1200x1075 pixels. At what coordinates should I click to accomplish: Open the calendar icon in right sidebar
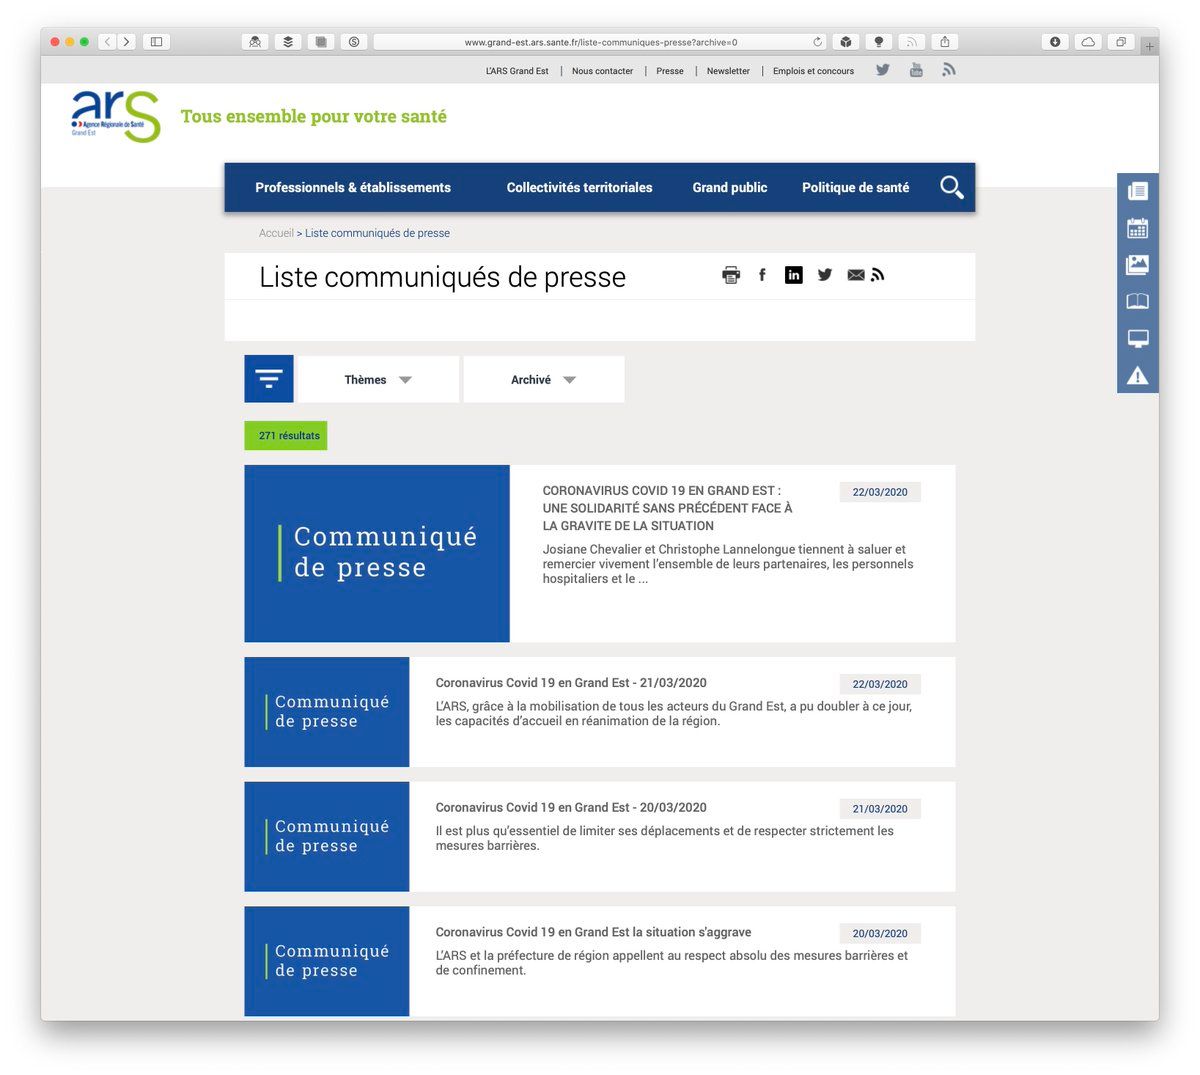(x=1137, y=228)
